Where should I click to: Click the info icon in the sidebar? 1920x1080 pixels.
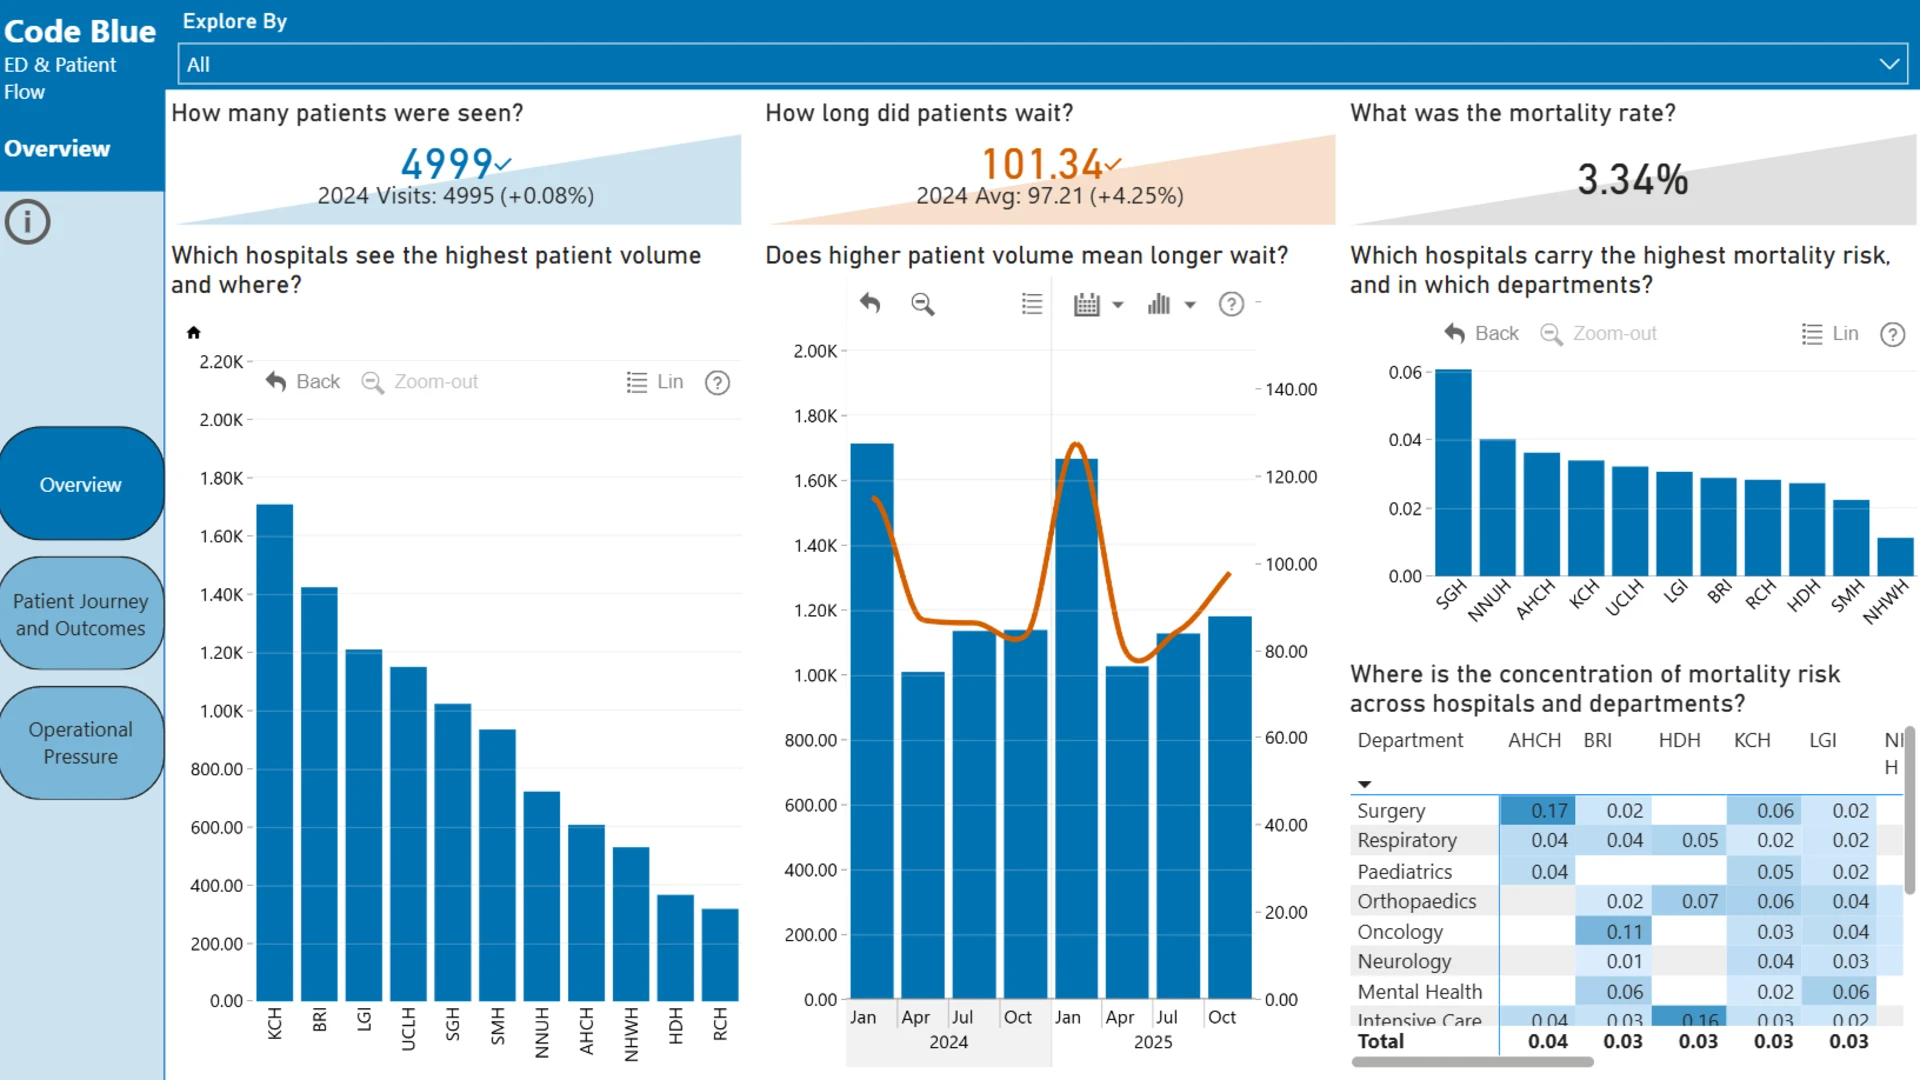tap(28, 222)
